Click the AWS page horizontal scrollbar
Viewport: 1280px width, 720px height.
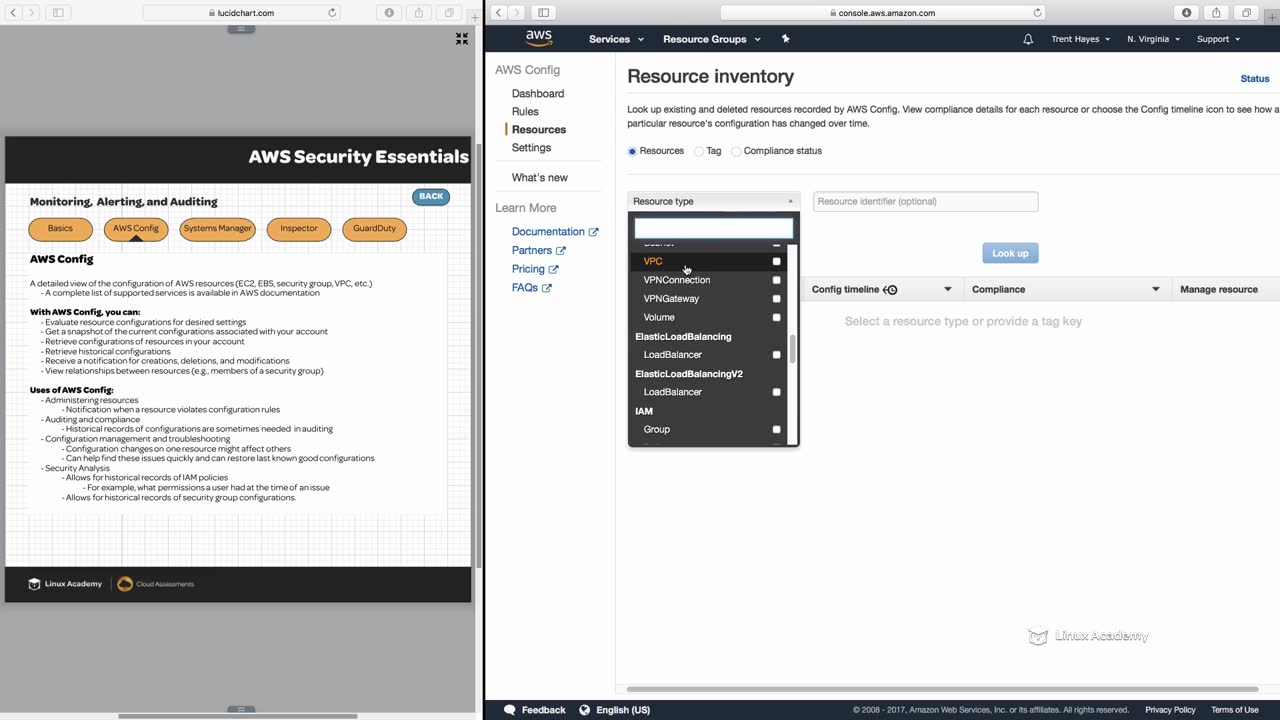[x=942, y=689]
